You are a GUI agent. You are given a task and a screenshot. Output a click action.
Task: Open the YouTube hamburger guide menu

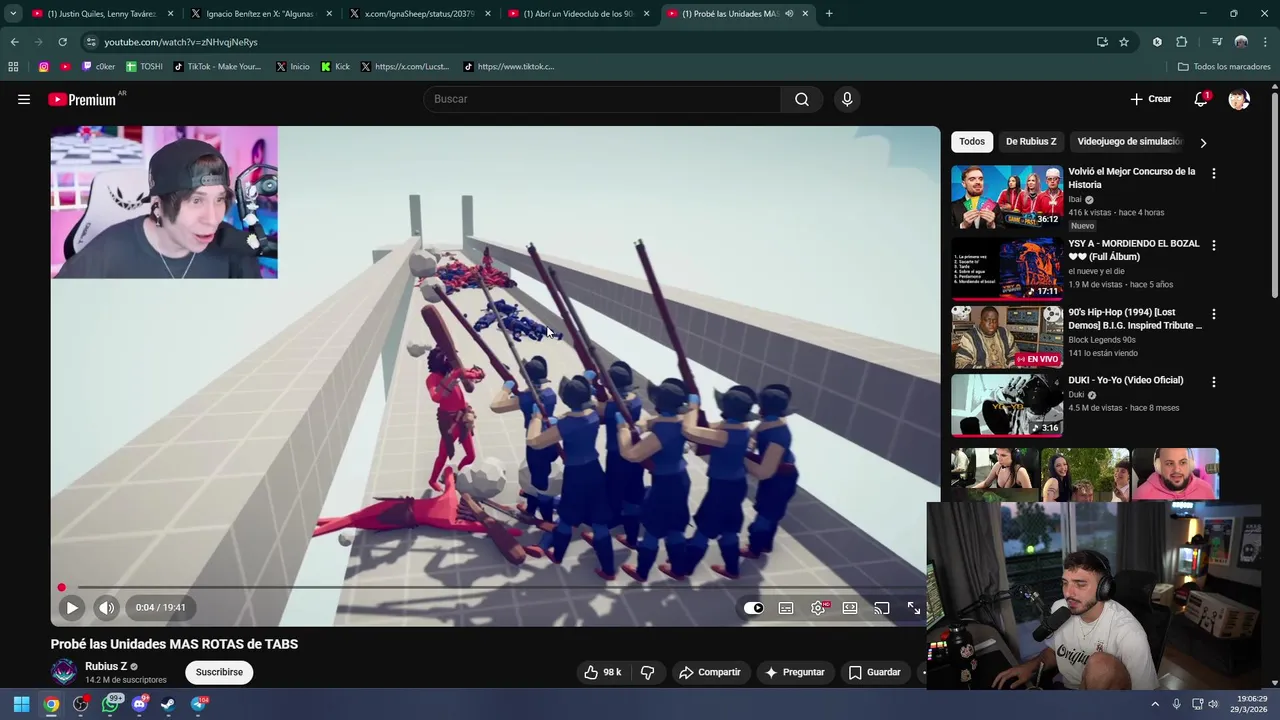point(24,99)
